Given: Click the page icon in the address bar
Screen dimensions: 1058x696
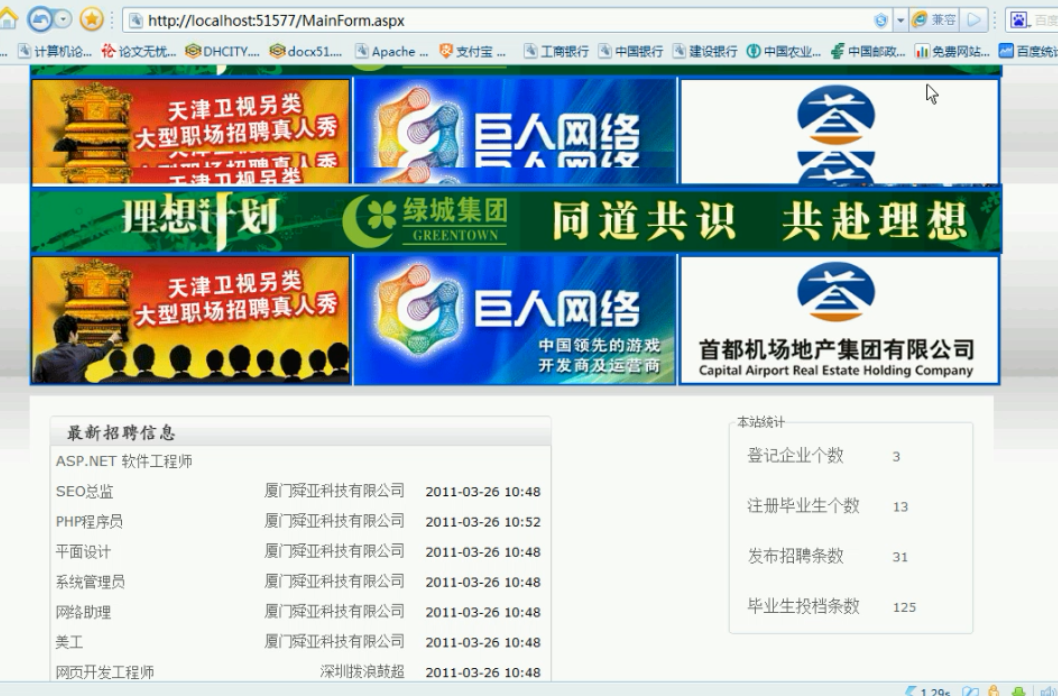Looking at the screenshot, I should pos(136,21).
